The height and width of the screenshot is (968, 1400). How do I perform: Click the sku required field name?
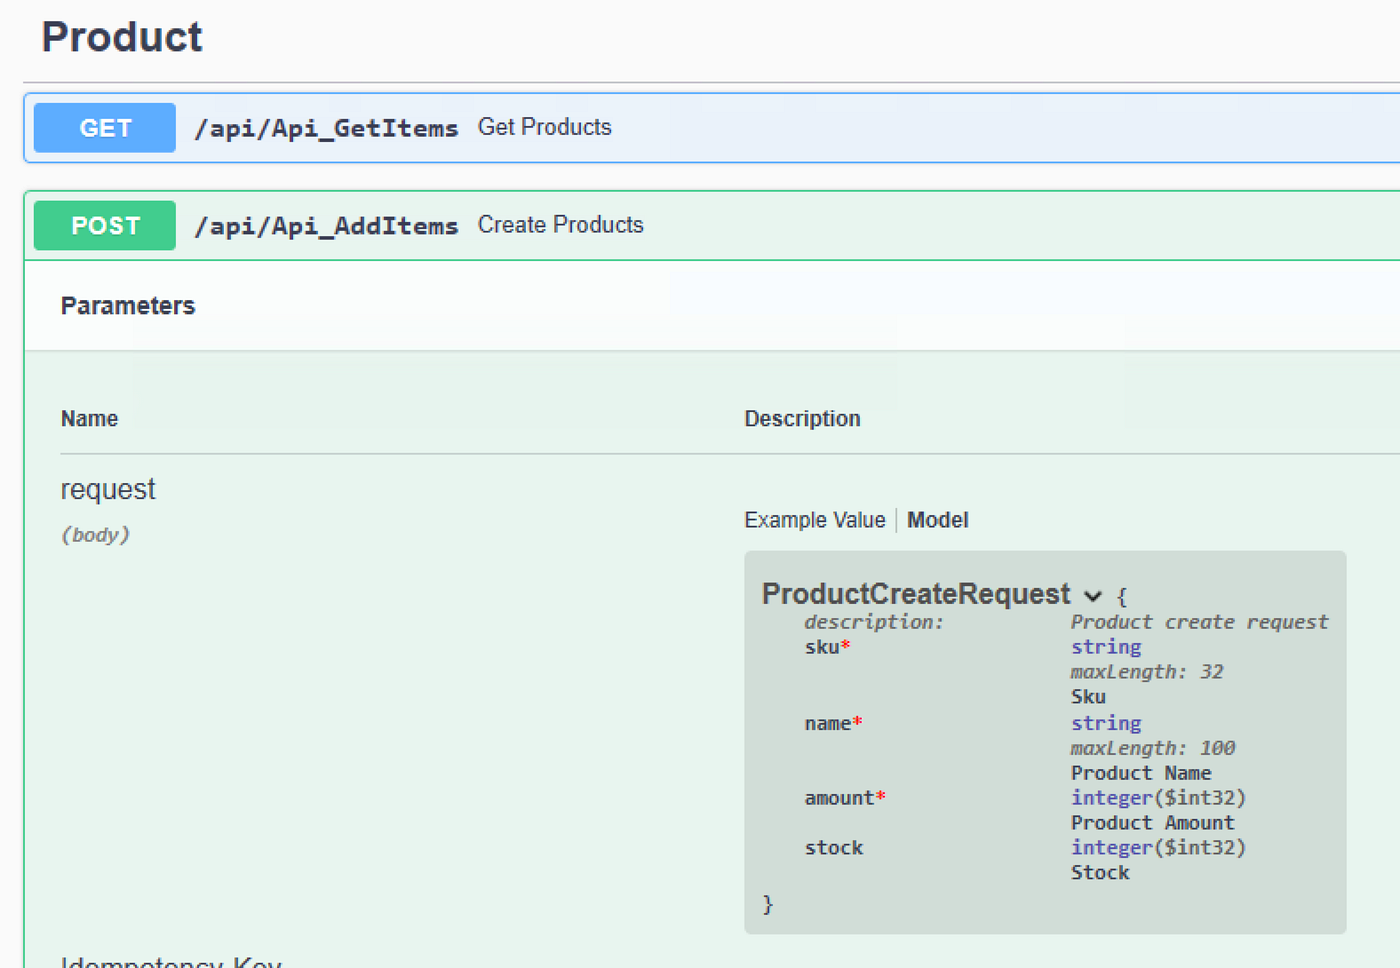click(827, 647)
